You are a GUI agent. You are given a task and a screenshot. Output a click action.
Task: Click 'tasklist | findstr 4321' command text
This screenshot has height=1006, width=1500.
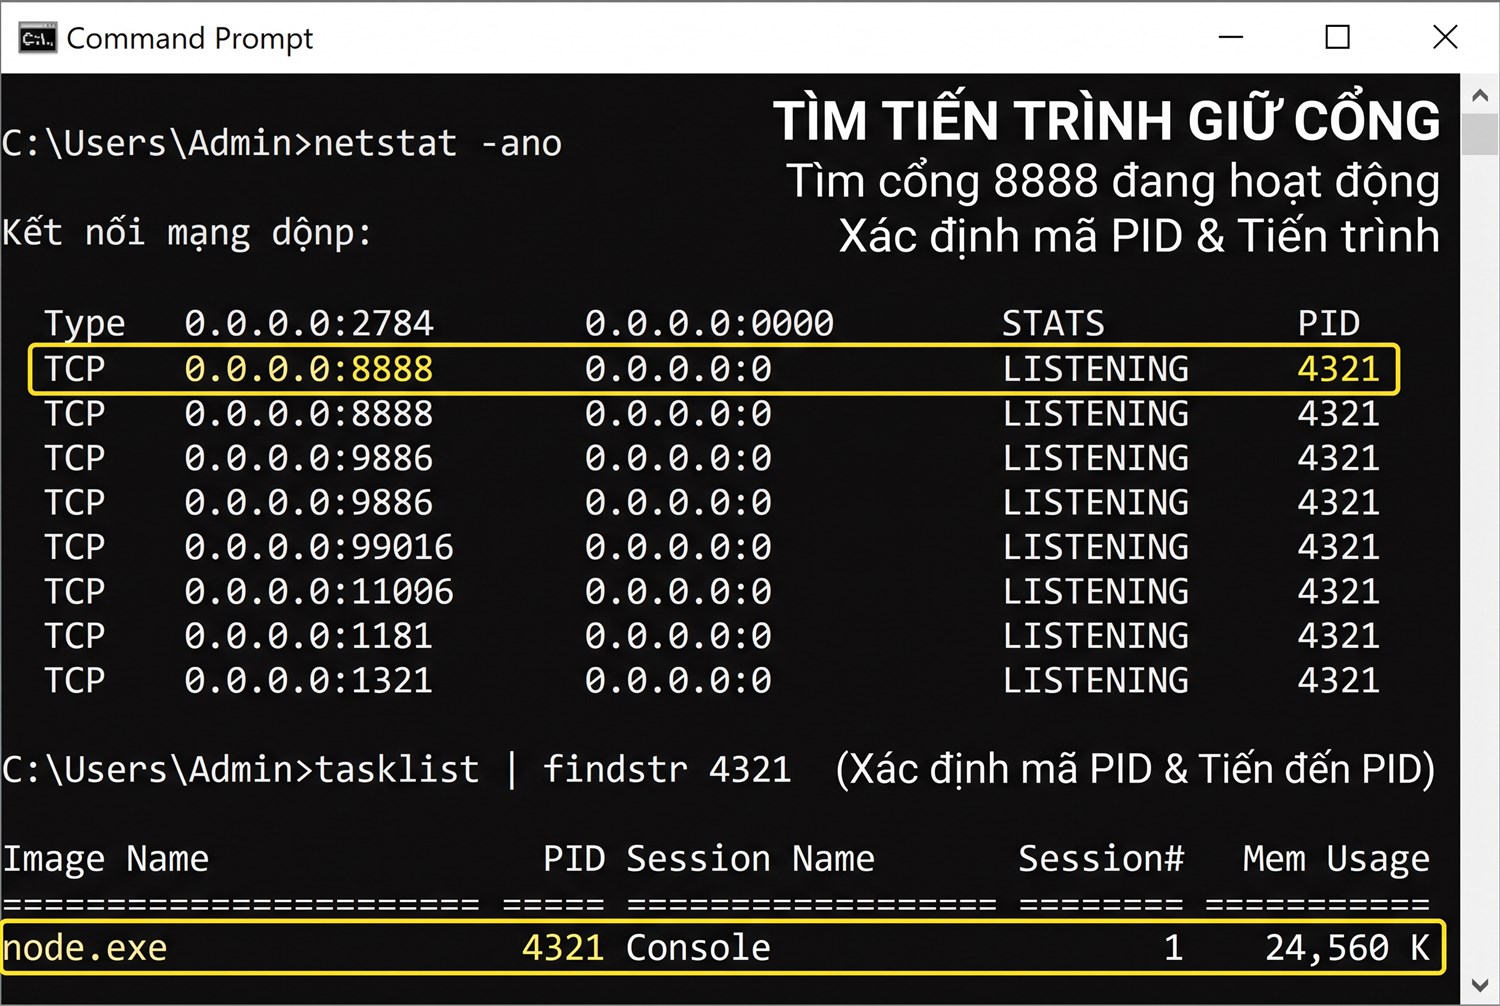pyautogui.click(x=553, y=769)
